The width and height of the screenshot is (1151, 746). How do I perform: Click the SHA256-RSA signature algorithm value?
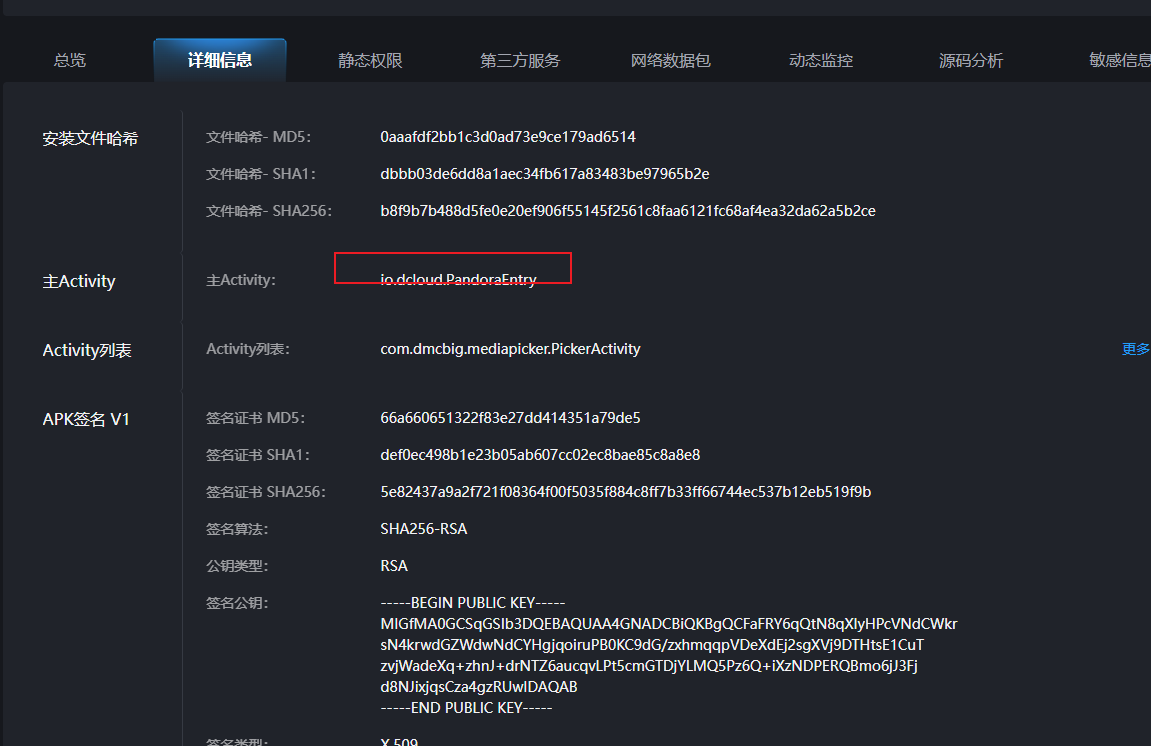[x=424, y=529]
